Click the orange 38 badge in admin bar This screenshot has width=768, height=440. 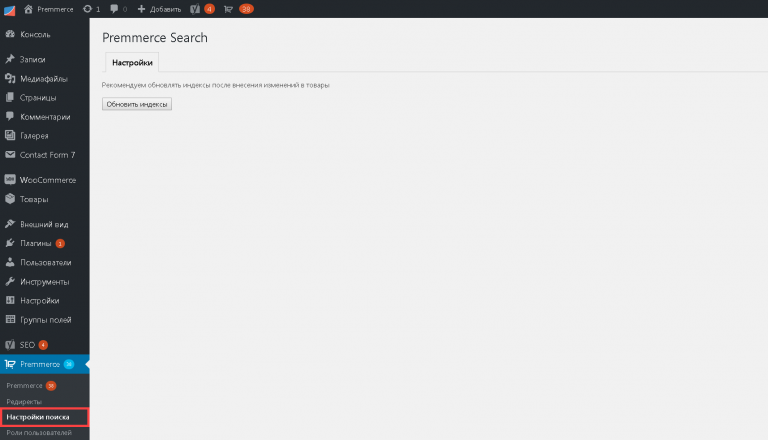pos(246,9)
